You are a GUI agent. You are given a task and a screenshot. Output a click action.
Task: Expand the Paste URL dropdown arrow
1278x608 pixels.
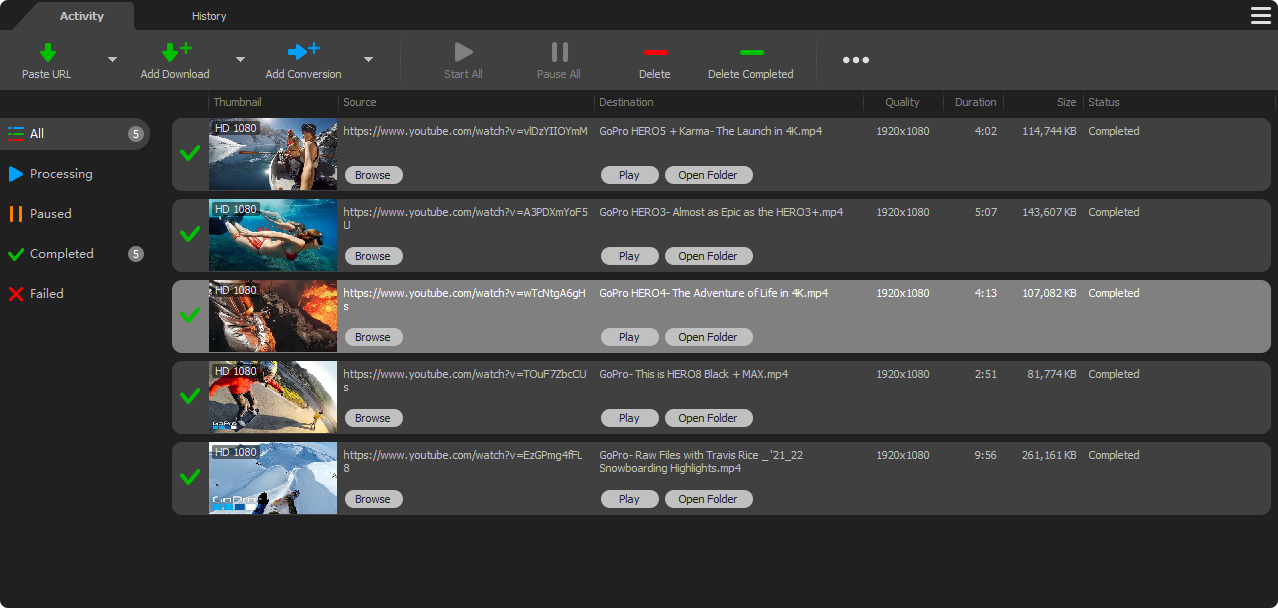pyautogui.click(x=112, y=59)
